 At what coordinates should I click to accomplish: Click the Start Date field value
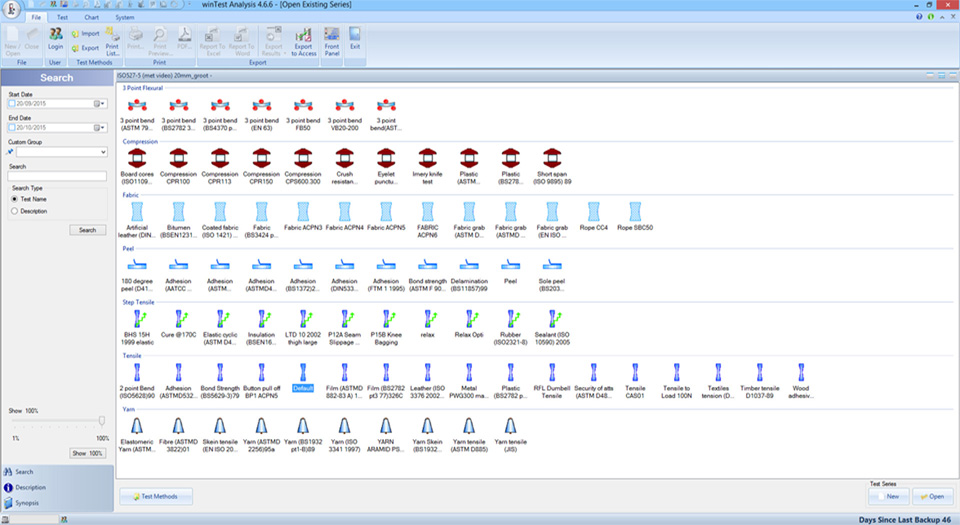(32, 103)
